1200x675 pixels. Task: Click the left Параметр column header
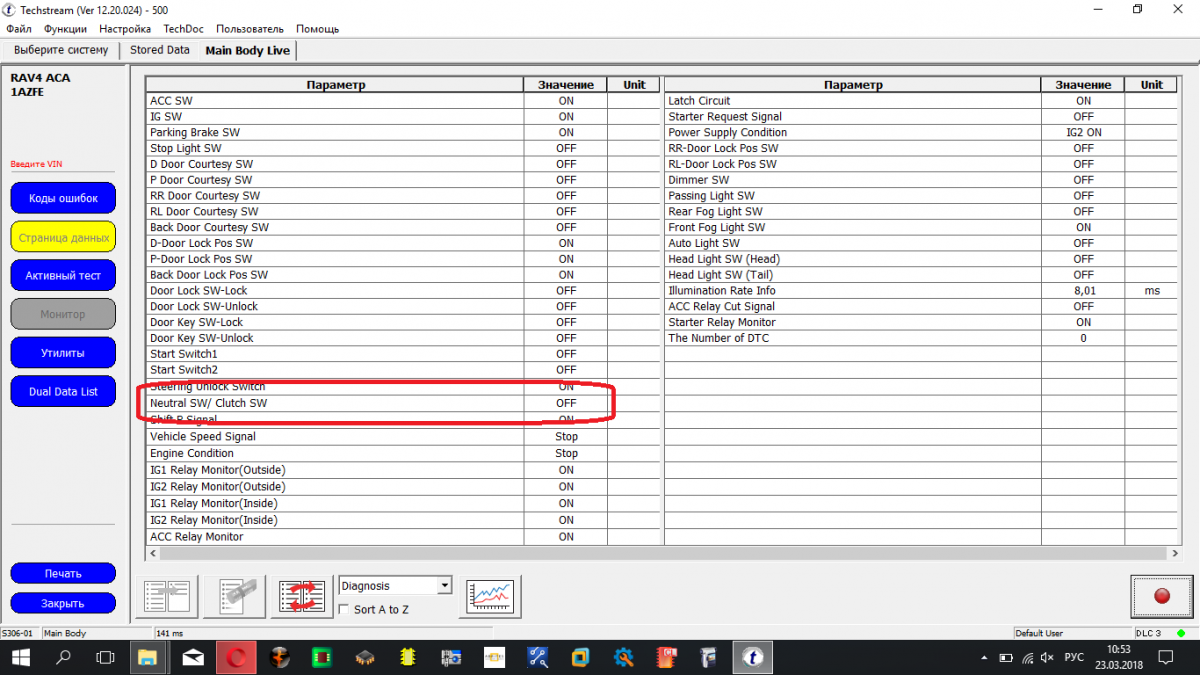pyautogui.click(x=335, y=85)
